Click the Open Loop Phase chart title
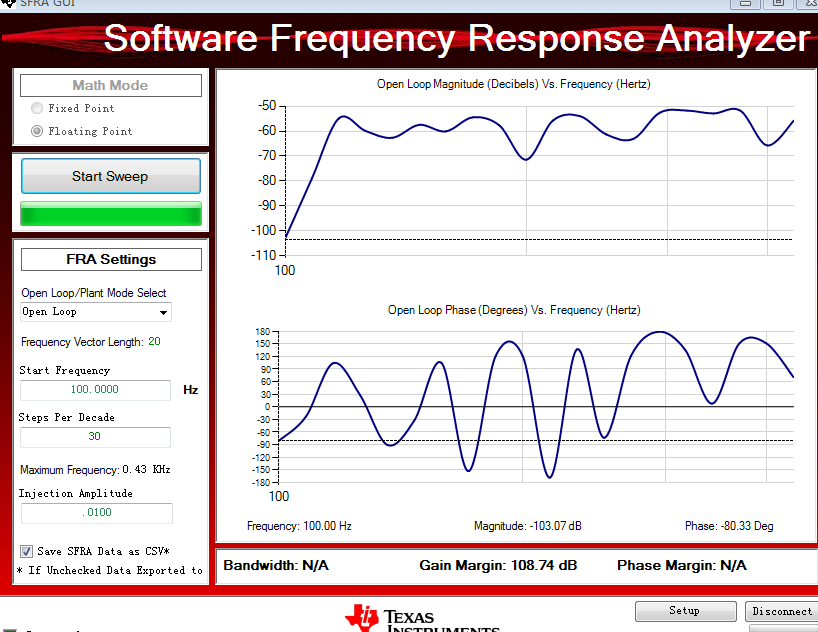This screenshot has width=818, height=632. coord(514,310)
